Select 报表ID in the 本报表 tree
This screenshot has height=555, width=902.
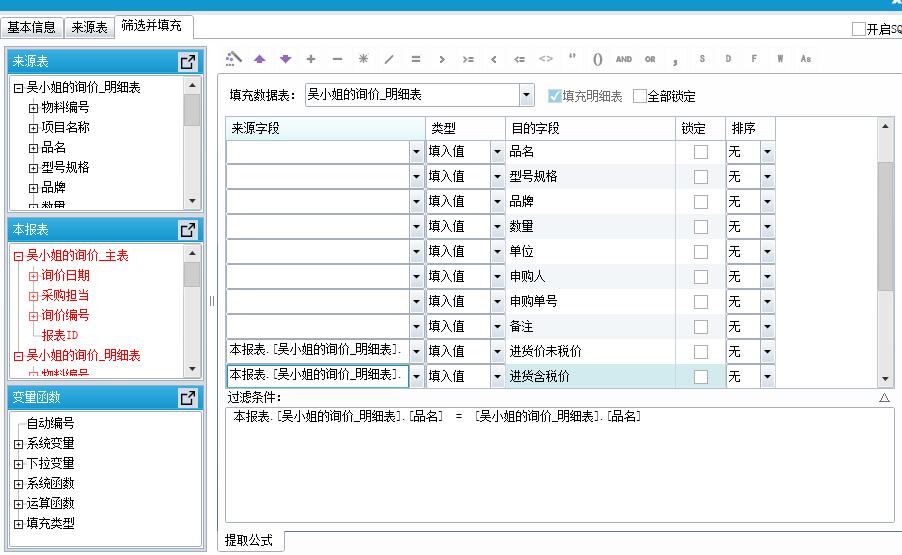click(x=60, y=335)
